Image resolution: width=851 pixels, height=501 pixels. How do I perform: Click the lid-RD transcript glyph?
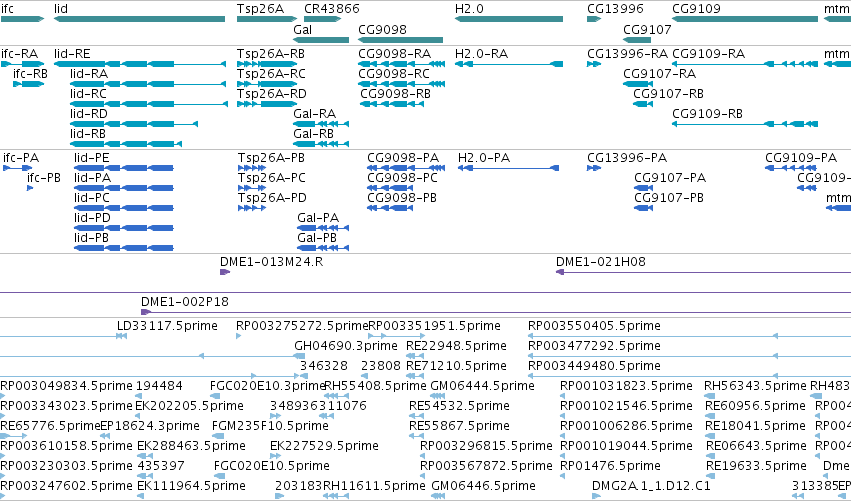[134, 124]
